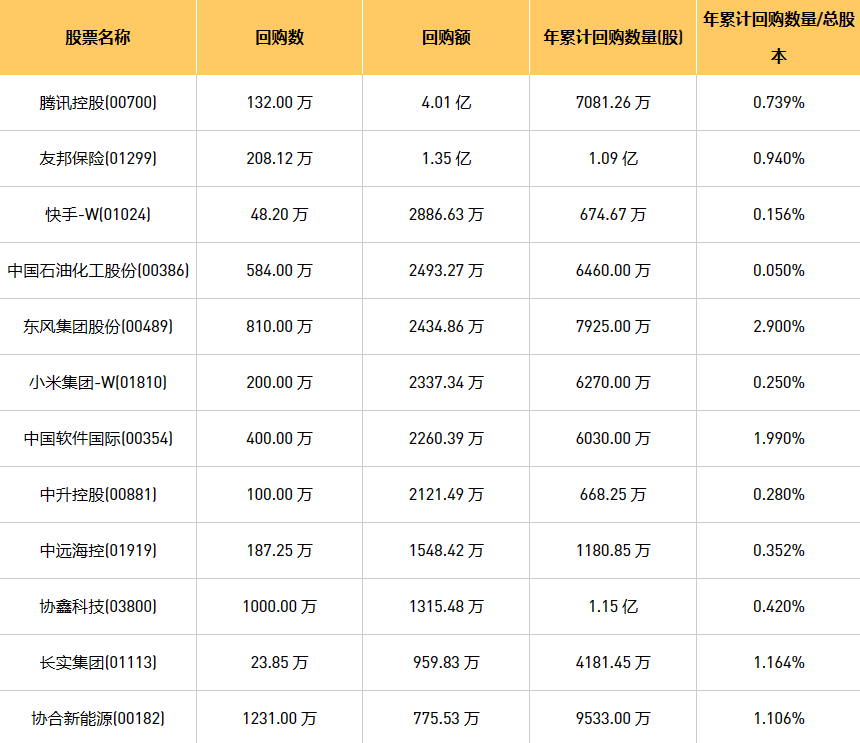The height and width of the screenshot is (743, 860).
Task: Click the 1.35 亿 repurchase amount
Action: (446, 158)
